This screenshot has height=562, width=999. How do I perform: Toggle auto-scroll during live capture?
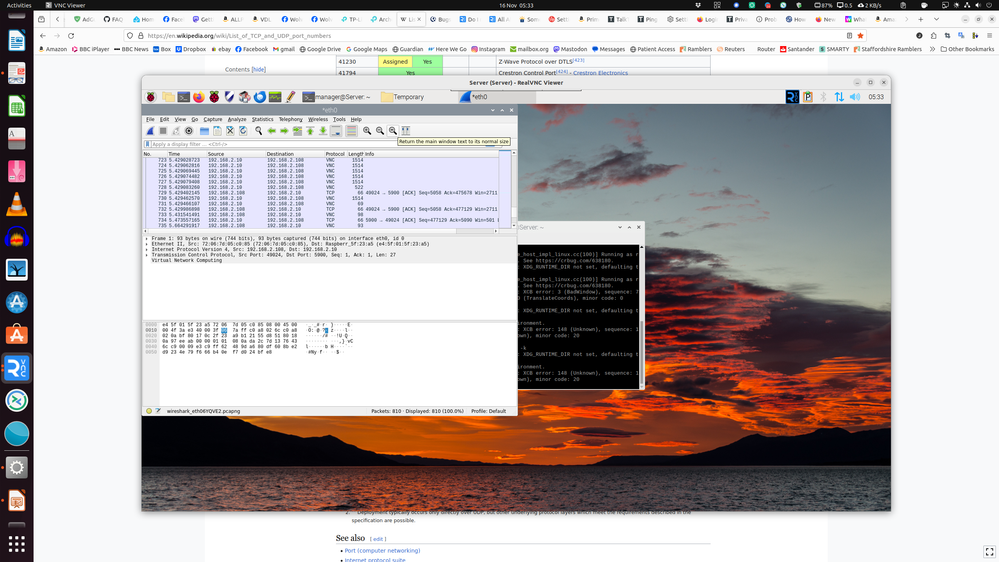tap(336, 131)
